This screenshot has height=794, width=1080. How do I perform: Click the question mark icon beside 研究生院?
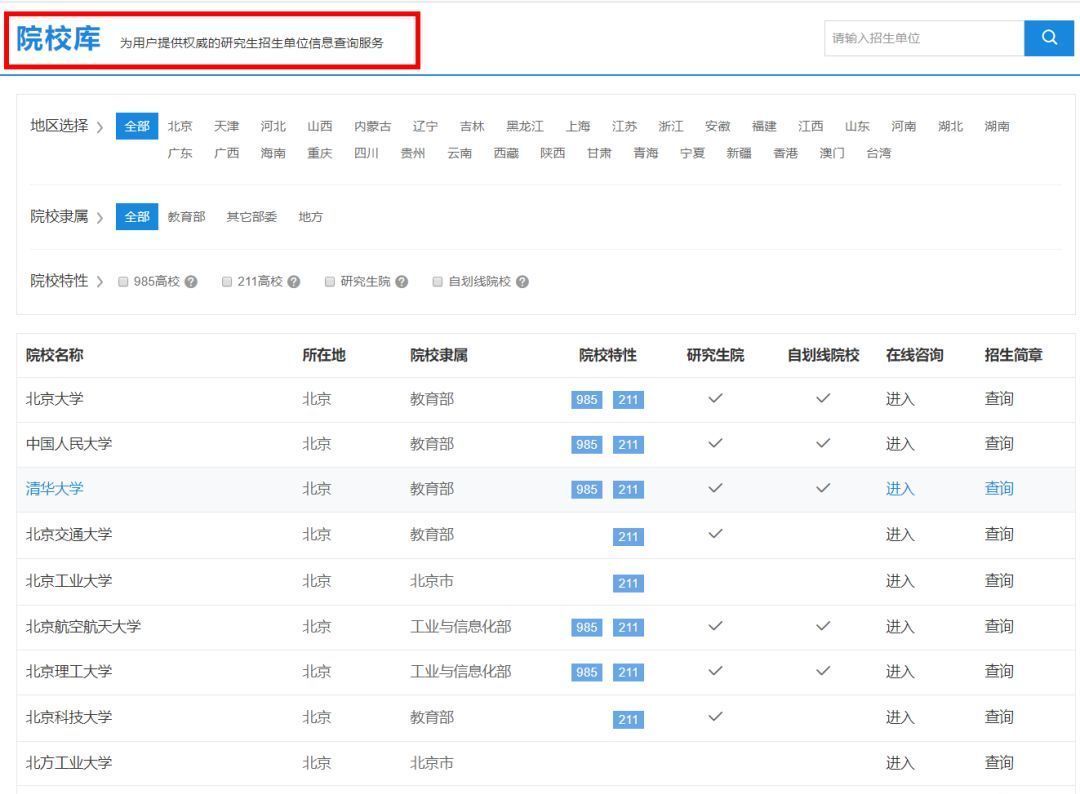402,281
